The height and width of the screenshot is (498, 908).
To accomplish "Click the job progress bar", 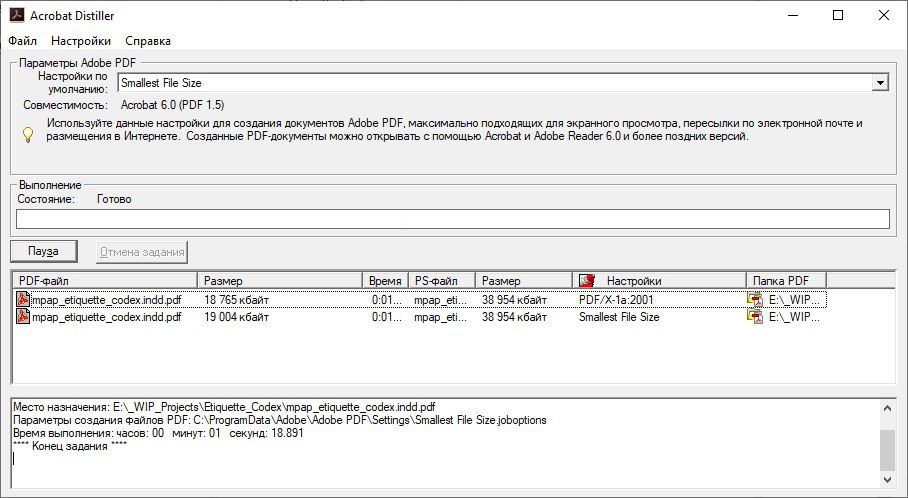I will tap(453, 219).
